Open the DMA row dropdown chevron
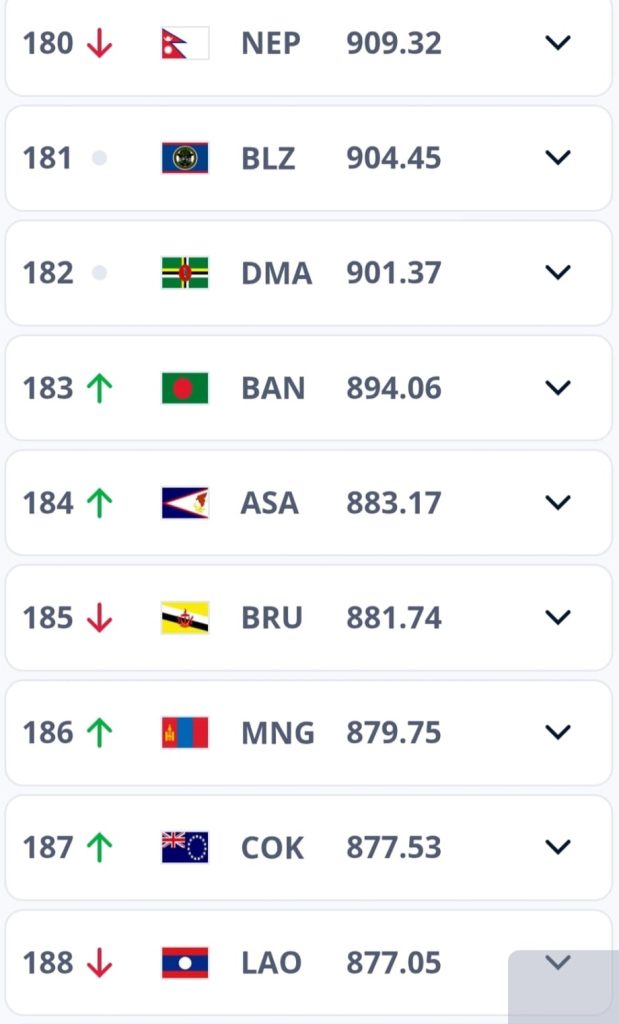Screen dimensions: 619x1024 (x=557, y=273)
